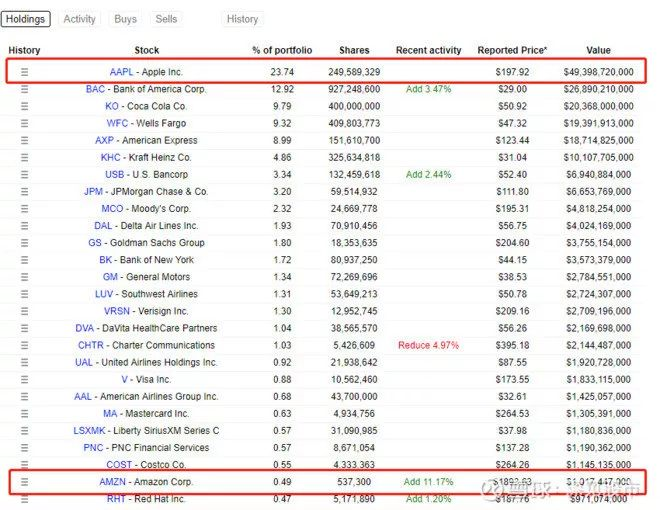Switch to the Sells tab

point(166,19)
